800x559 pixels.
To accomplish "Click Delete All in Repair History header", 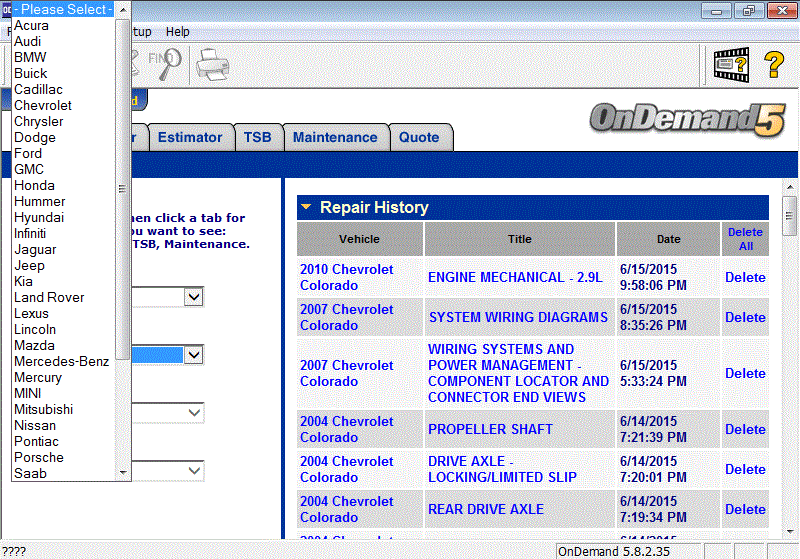I will coord(745,239).
